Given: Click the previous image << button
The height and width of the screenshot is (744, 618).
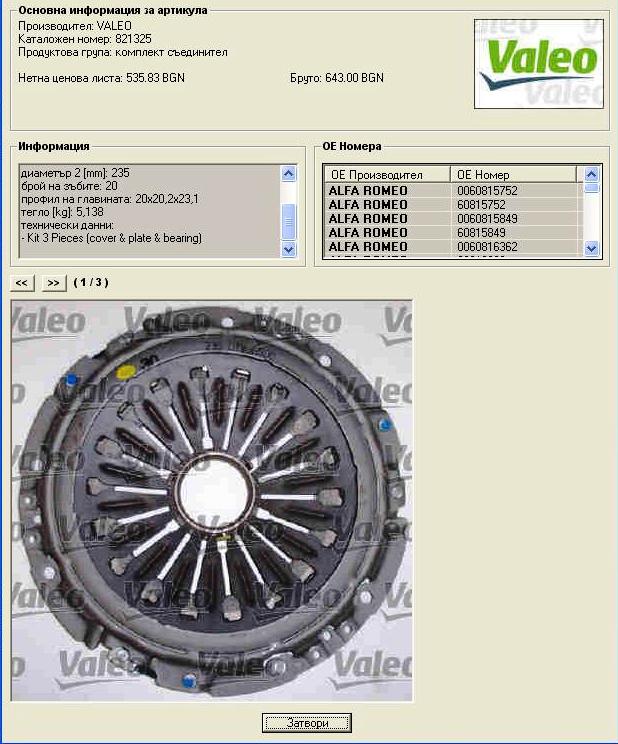Looking at the screenshot, I should (22, 283).
